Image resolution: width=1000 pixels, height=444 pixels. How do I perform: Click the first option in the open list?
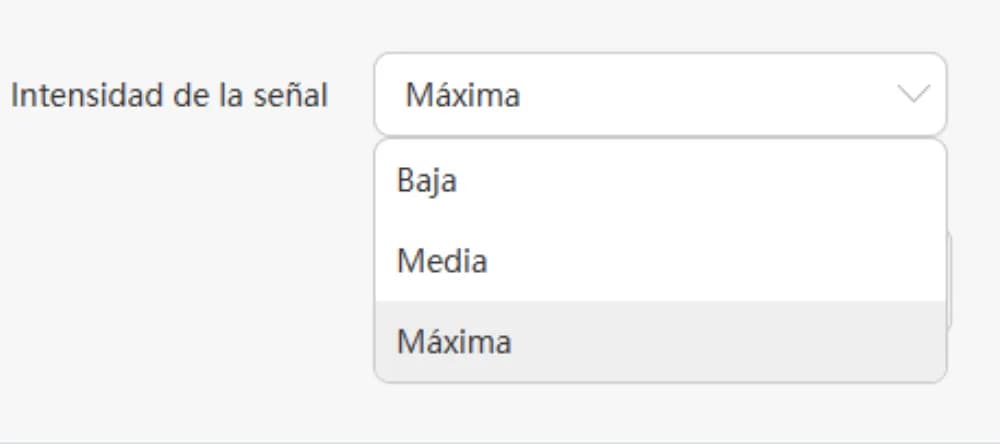[660, 181]
